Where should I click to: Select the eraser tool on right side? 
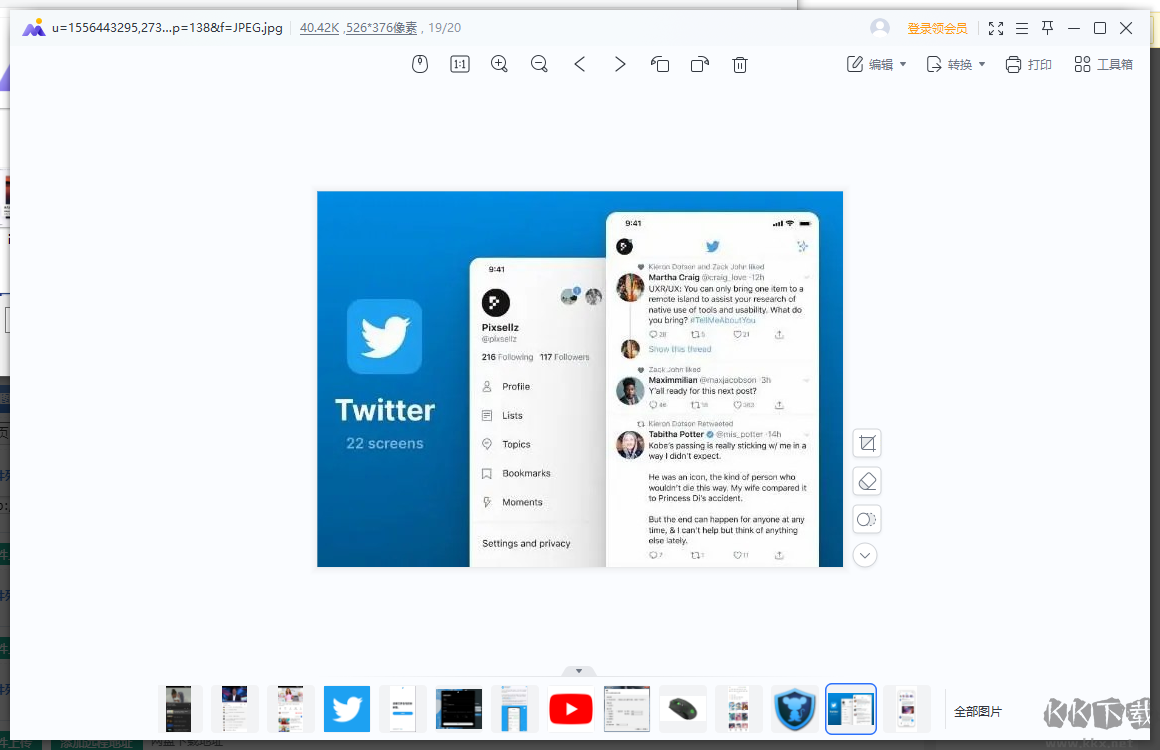867,481
